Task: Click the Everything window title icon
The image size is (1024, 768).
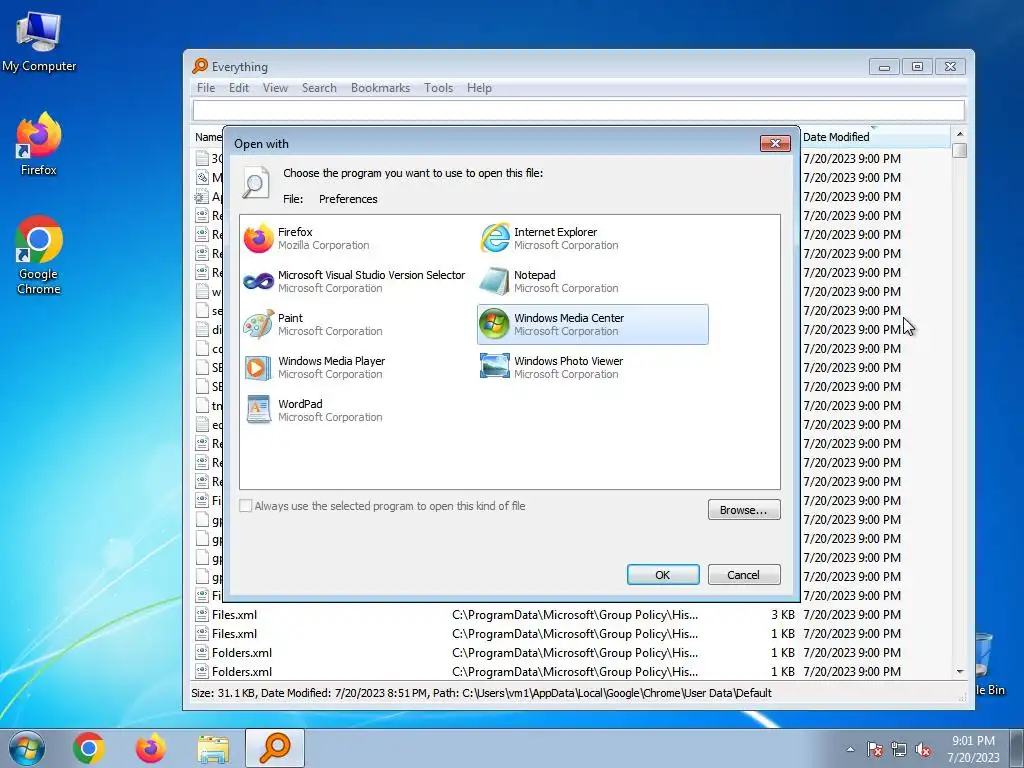Action: (200, 66)
